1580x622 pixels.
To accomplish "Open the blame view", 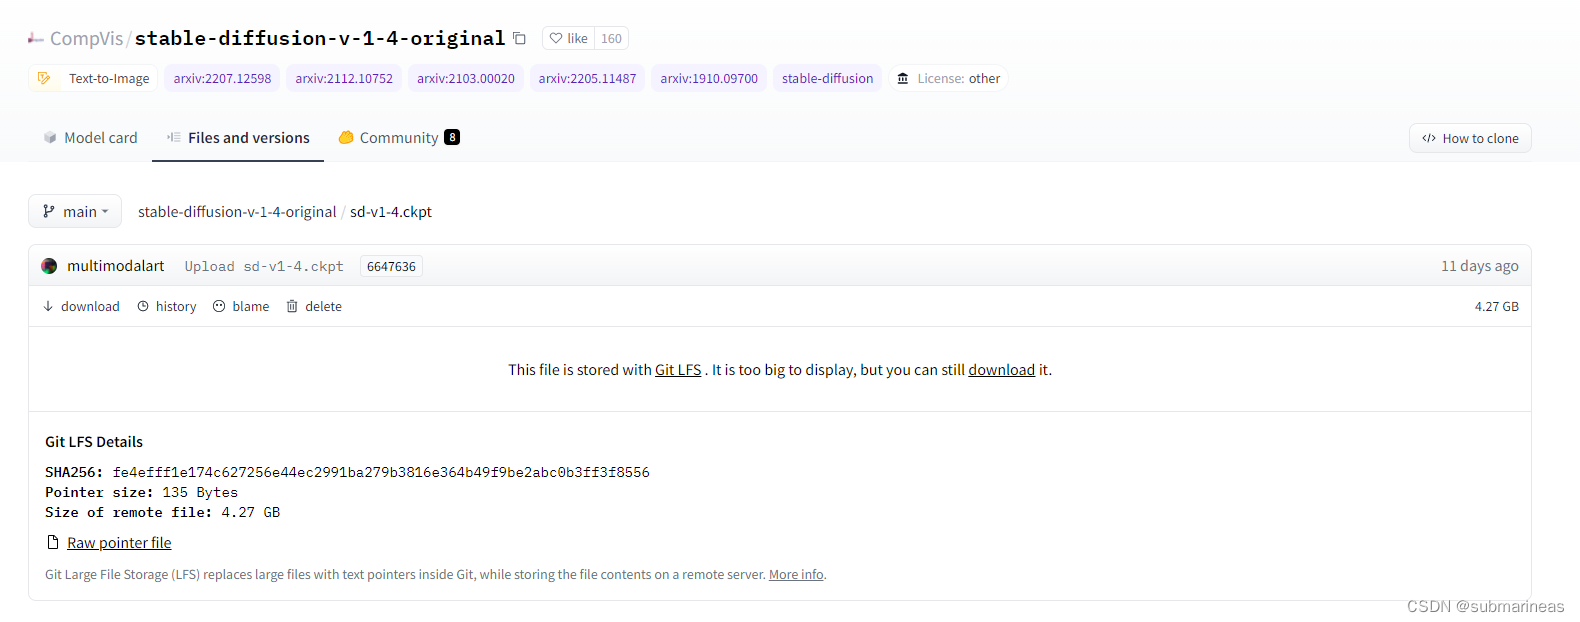I will click(241, 306).
